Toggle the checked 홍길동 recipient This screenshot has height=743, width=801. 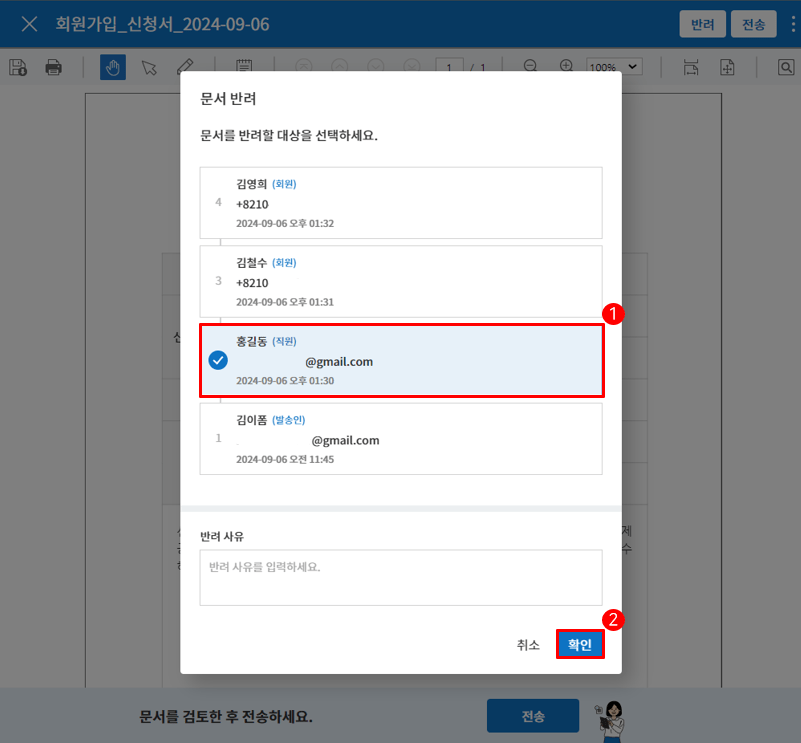[x=402, y=360]
